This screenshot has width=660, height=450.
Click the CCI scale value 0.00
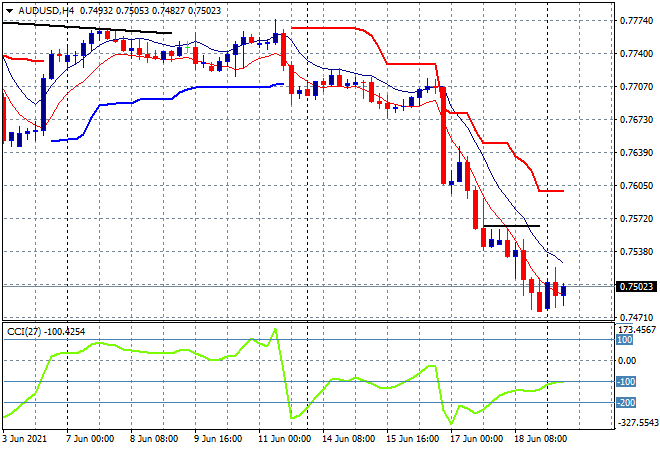pyautogui.click(x=627, y=360)
